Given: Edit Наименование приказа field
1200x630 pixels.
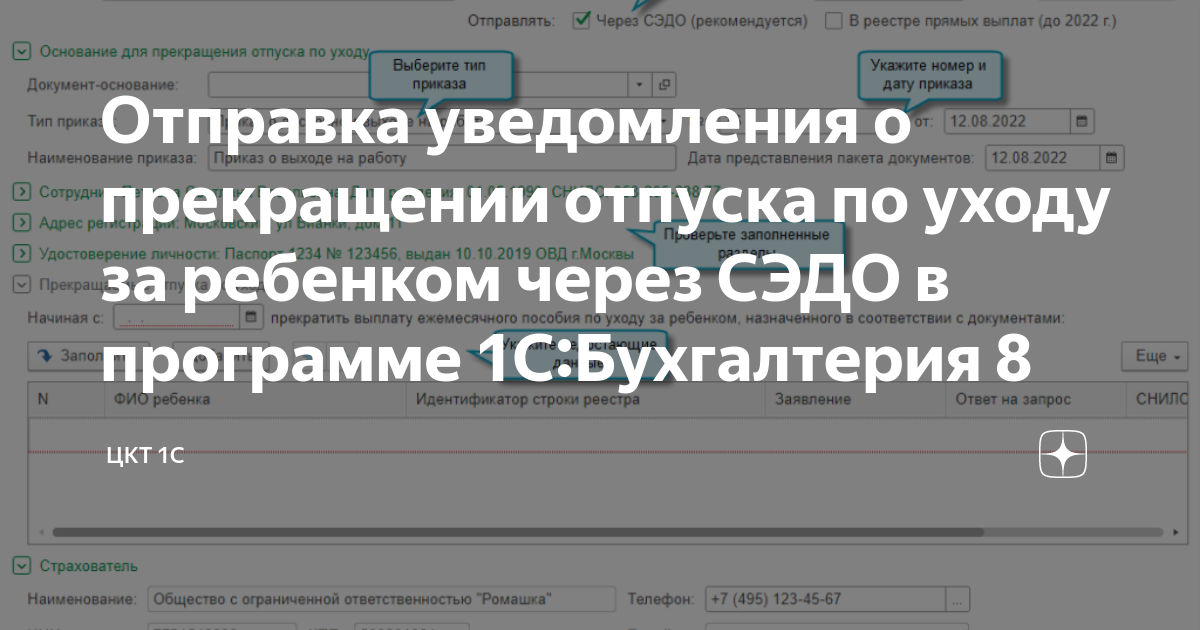Looking at the screenshot, I should 443,158.
